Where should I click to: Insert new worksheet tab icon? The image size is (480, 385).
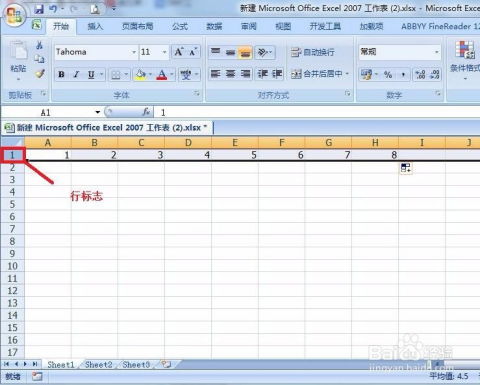pyautogui.click(x=166, y=364)
